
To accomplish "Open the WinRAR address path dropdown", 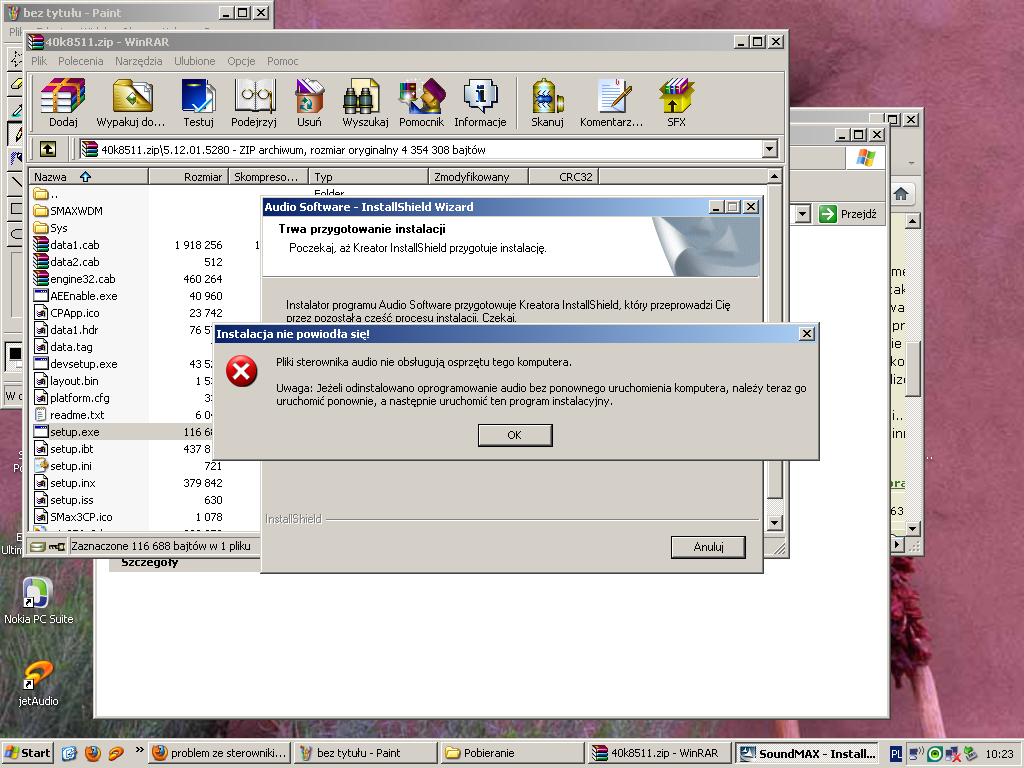I will click(770, 150).
